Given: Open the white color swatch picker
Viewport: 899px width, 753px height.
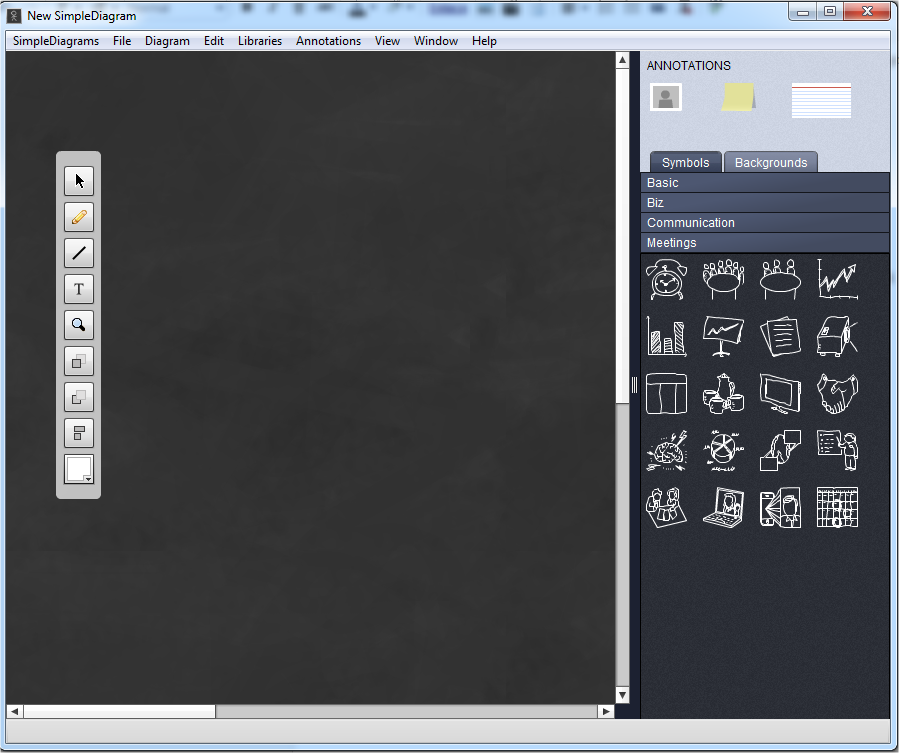Looking at the screenshot, I should pos(79,470).
